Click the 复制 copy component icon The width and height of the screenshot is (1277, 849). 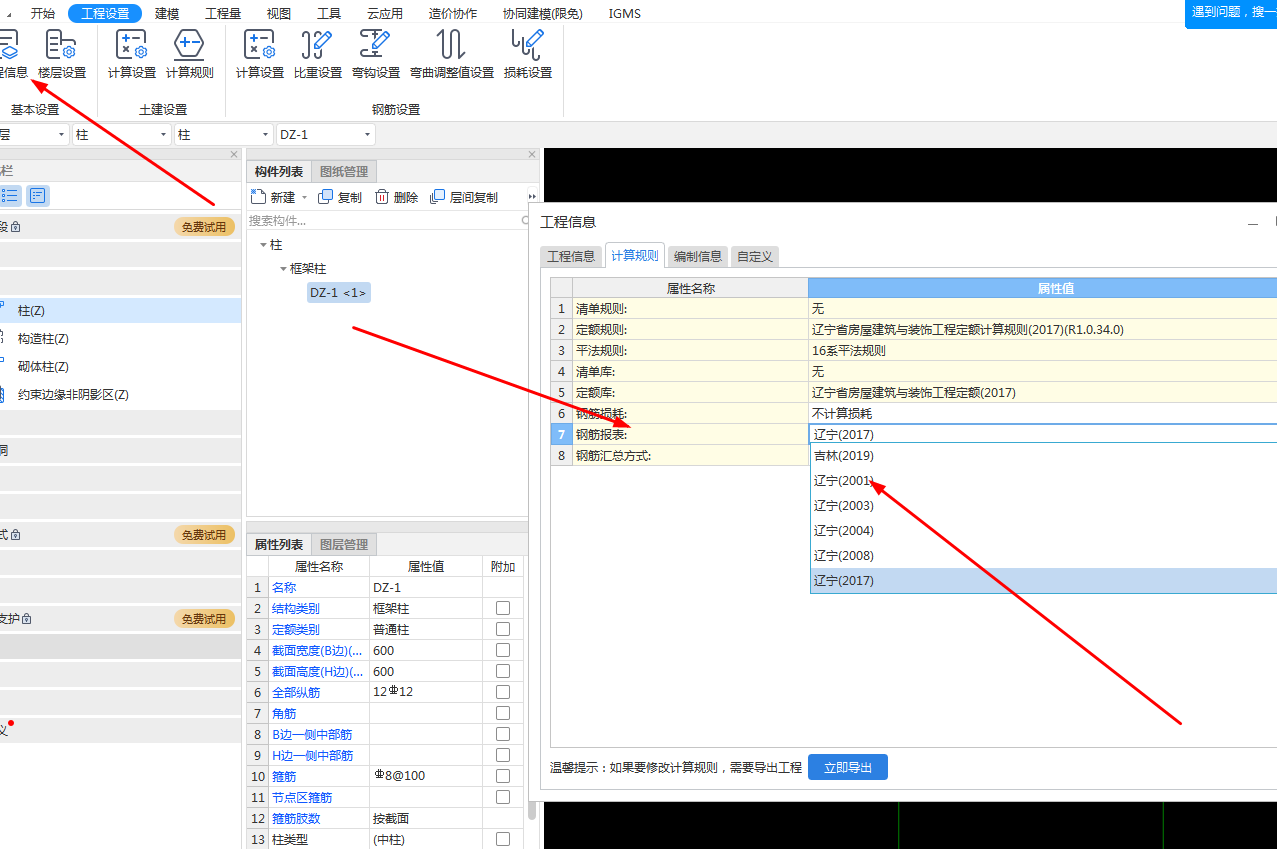[x=325, y=197]
